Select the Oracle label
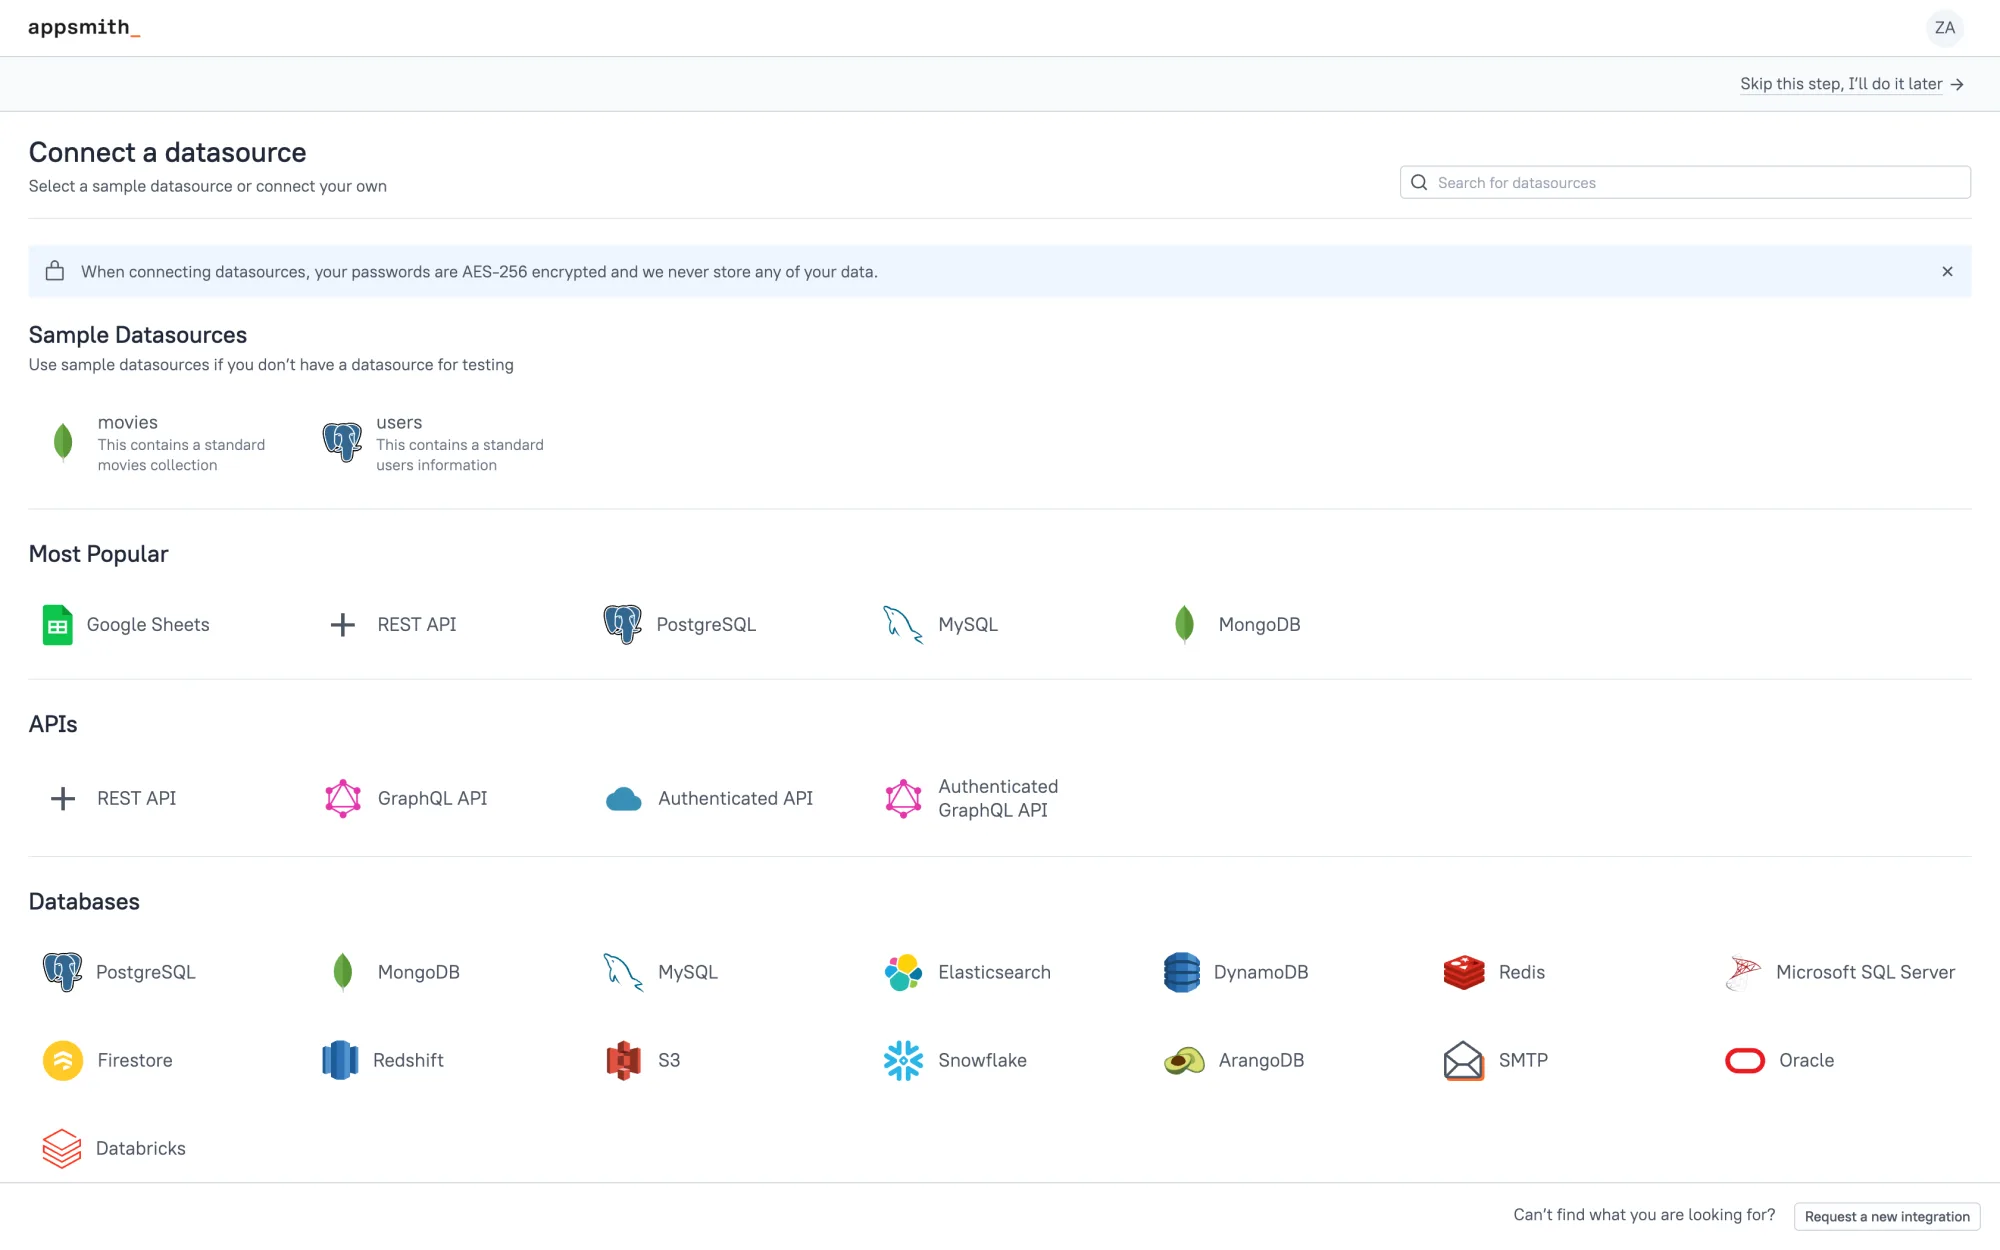The height and width of the screenshot is (1250, 2000). 1807,1060
